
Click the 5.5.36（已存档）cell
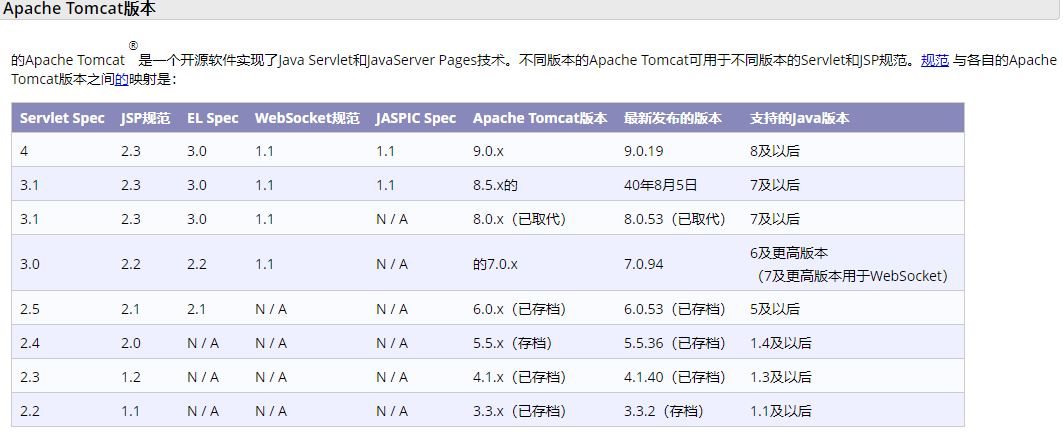click(x=675, y=343)
